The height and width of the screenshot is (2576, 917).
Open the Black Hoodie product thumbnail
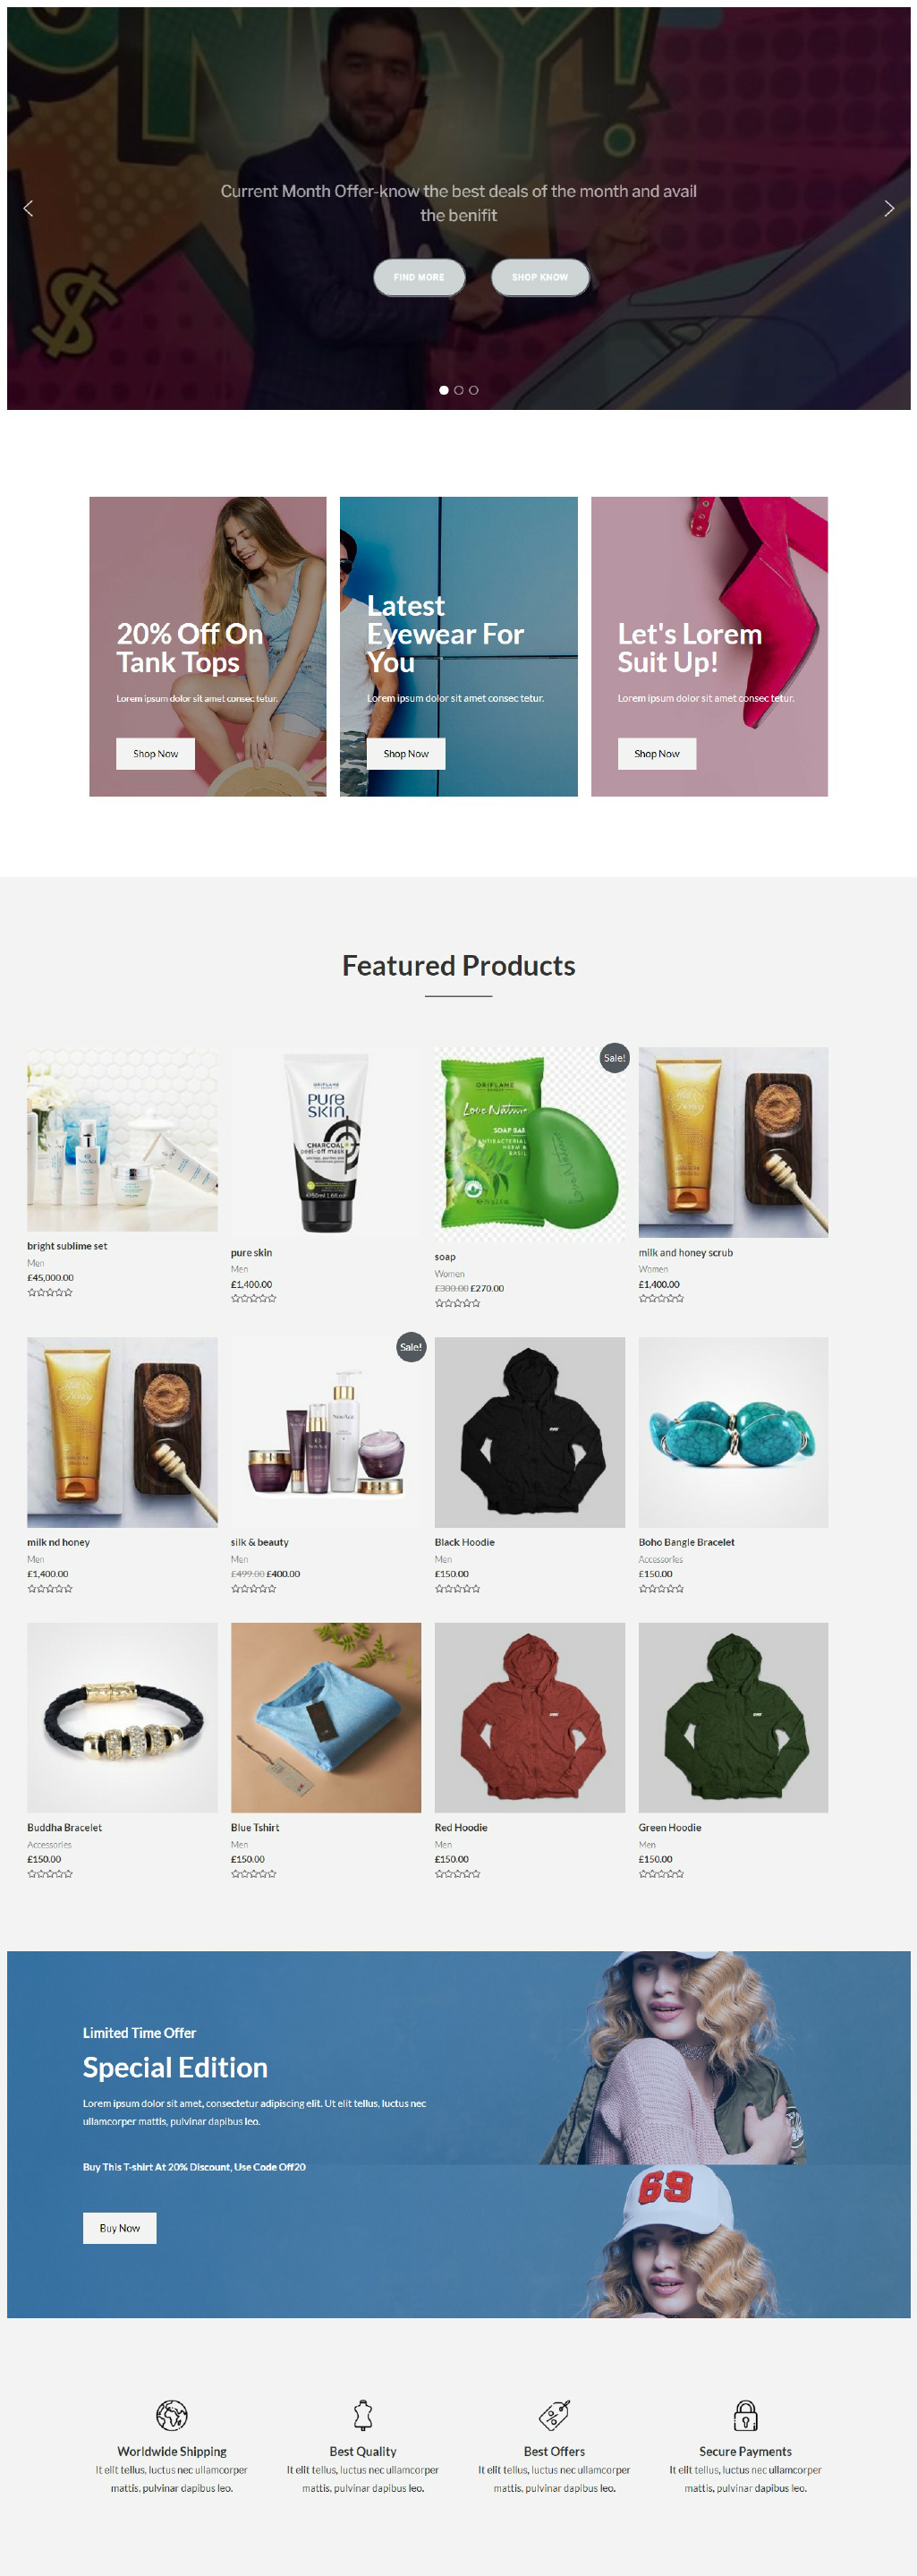click(530, 1432)
